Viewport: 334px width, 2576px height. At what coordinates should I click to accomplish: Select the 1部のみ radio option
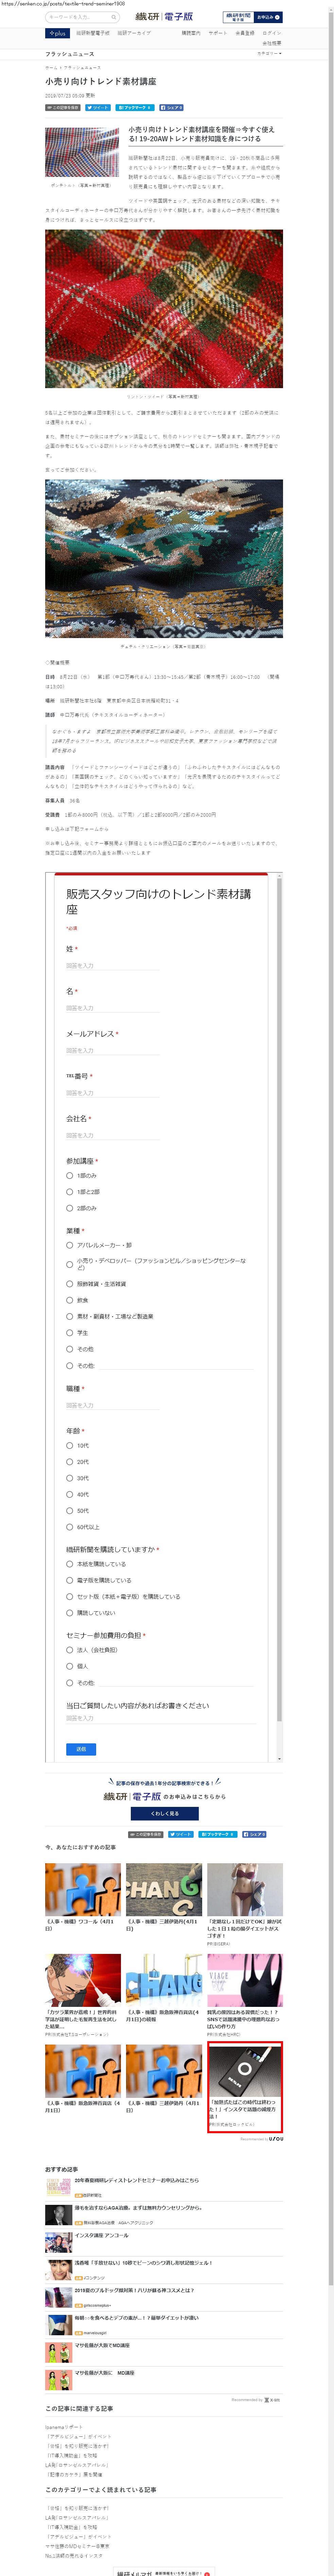[70, 1175]
